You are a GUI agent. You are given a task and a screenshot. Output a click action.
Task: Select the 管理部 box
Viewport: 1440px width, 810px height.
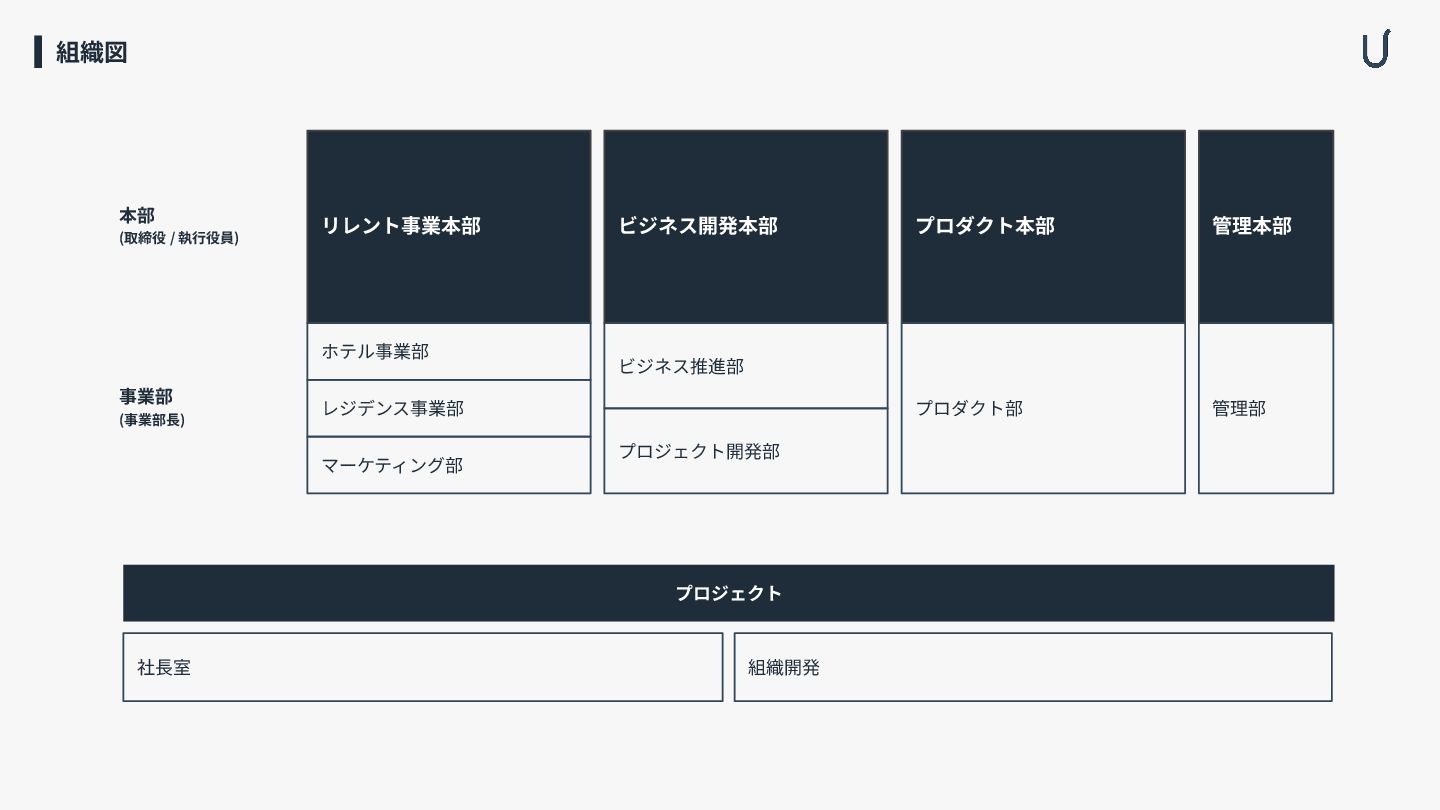pyautogui.click(x=1265, y=408)
